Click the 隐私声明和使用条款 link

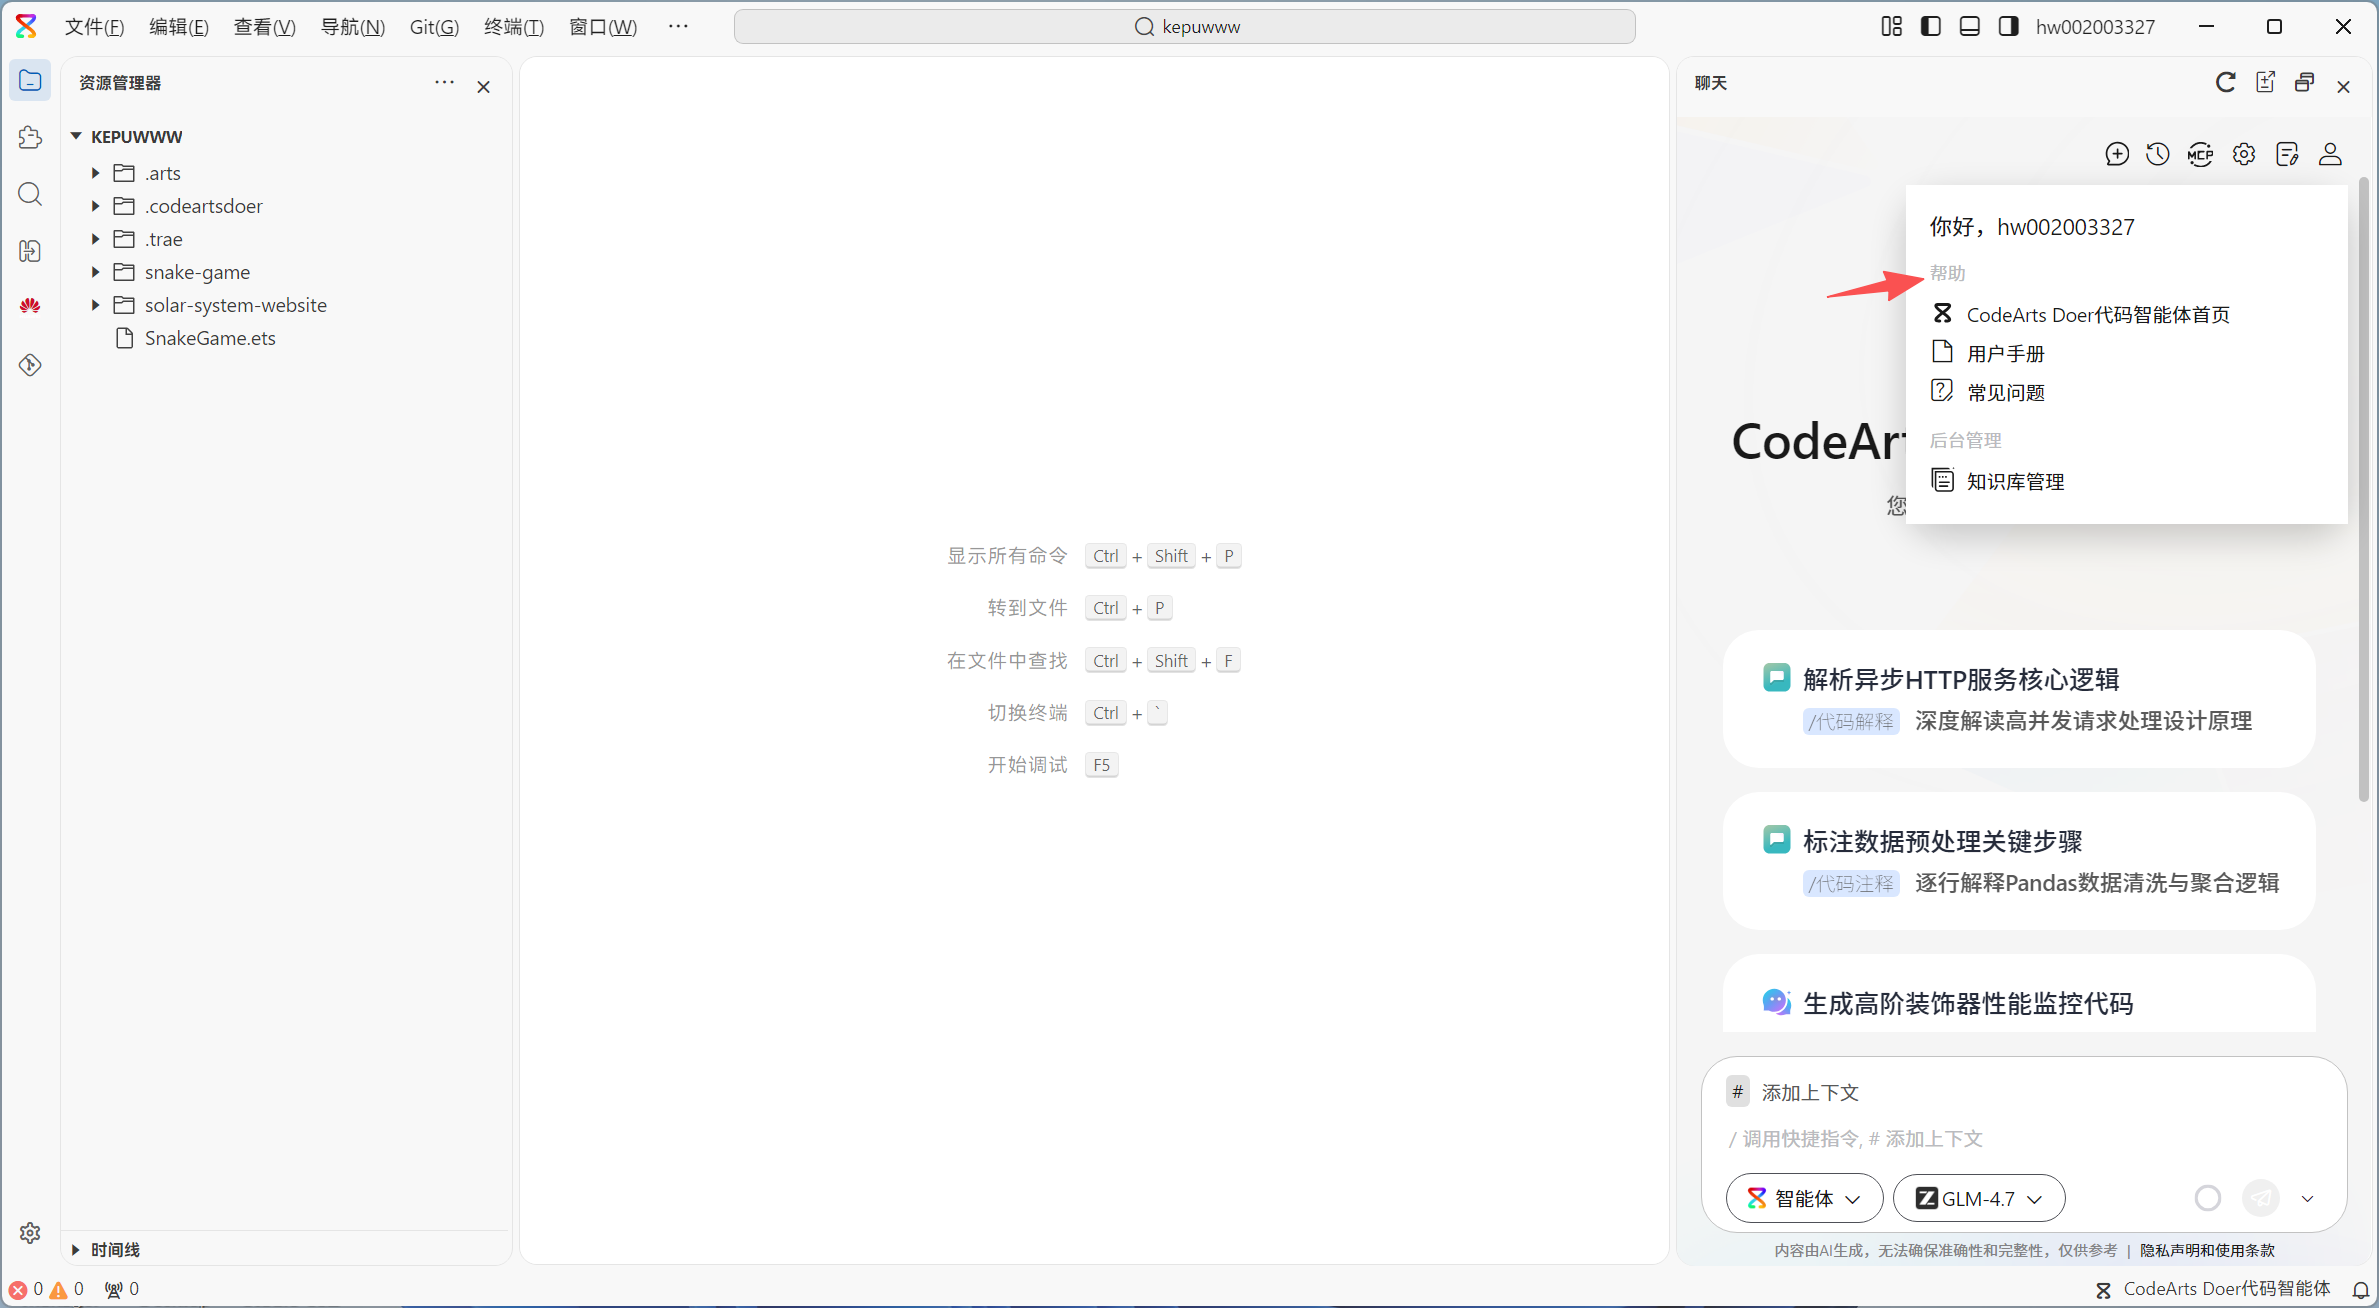point(2207,1250)
